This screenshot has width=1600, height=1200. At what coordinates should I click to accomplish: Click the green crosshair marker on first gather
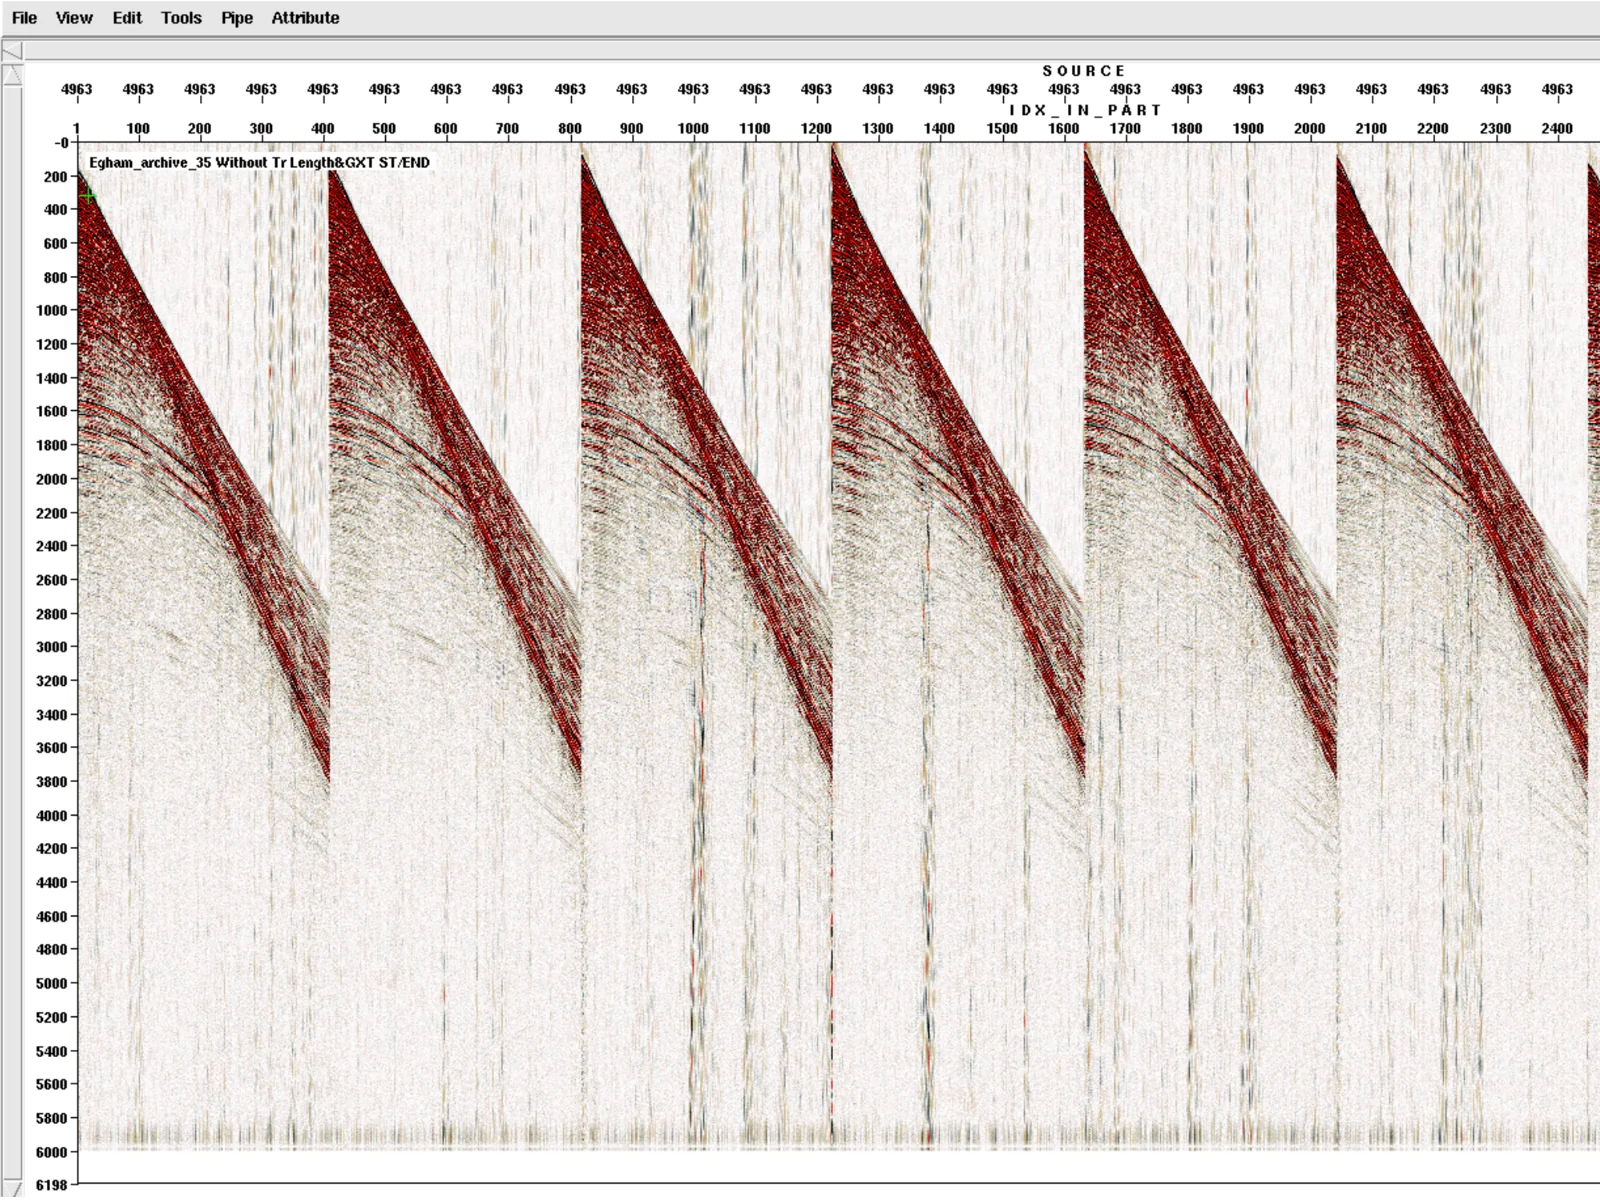pyautogui.click(x=89, y=196)
